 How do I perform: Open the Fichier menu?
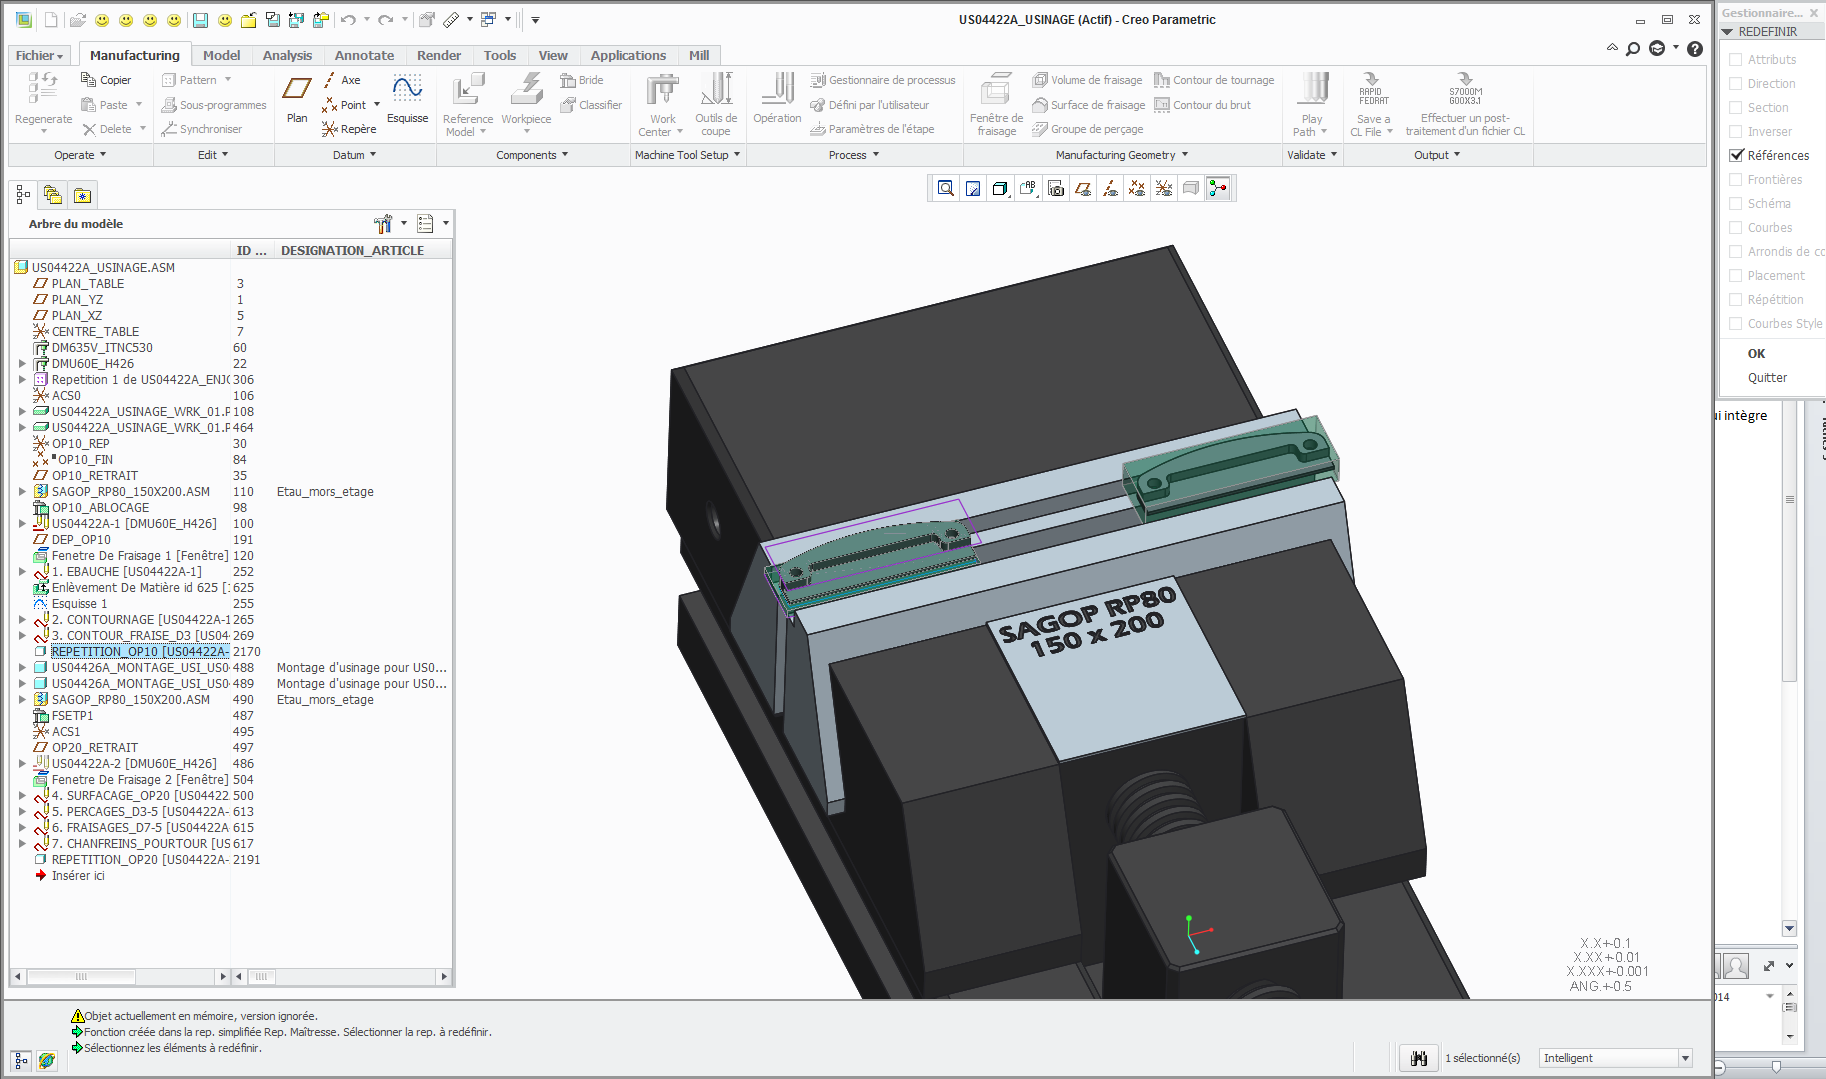coord(40,56)
